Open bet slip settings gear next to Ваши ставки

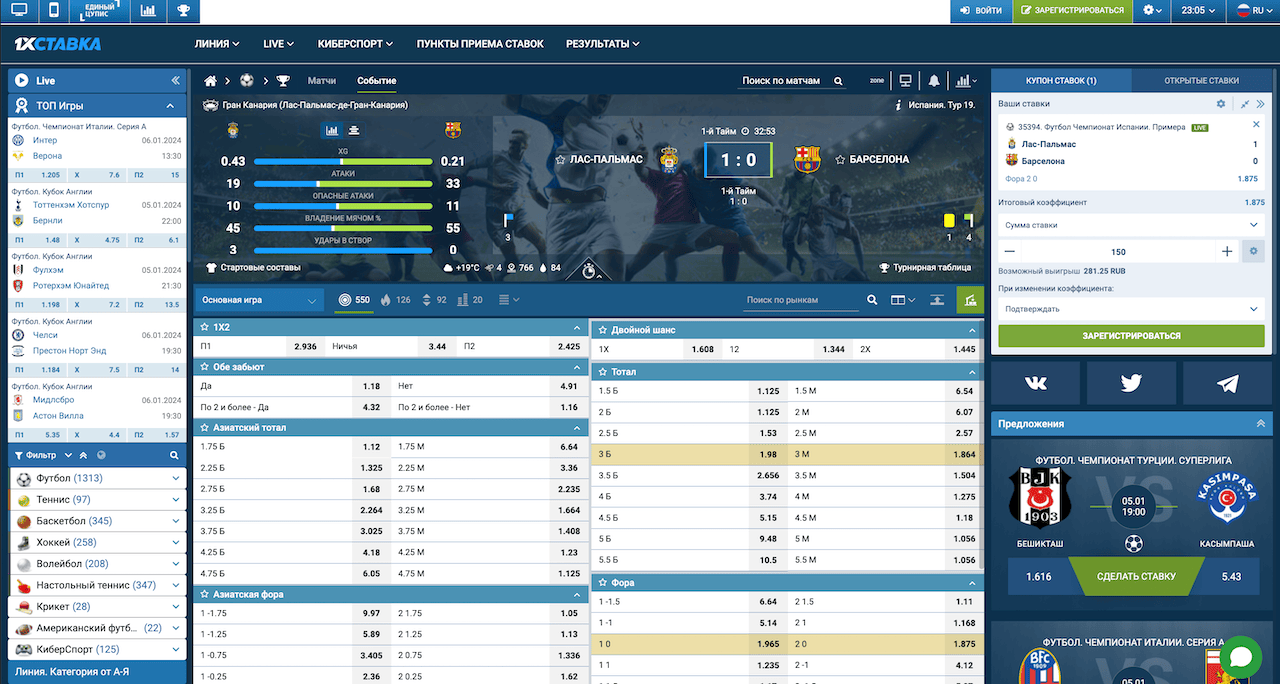1220,104
